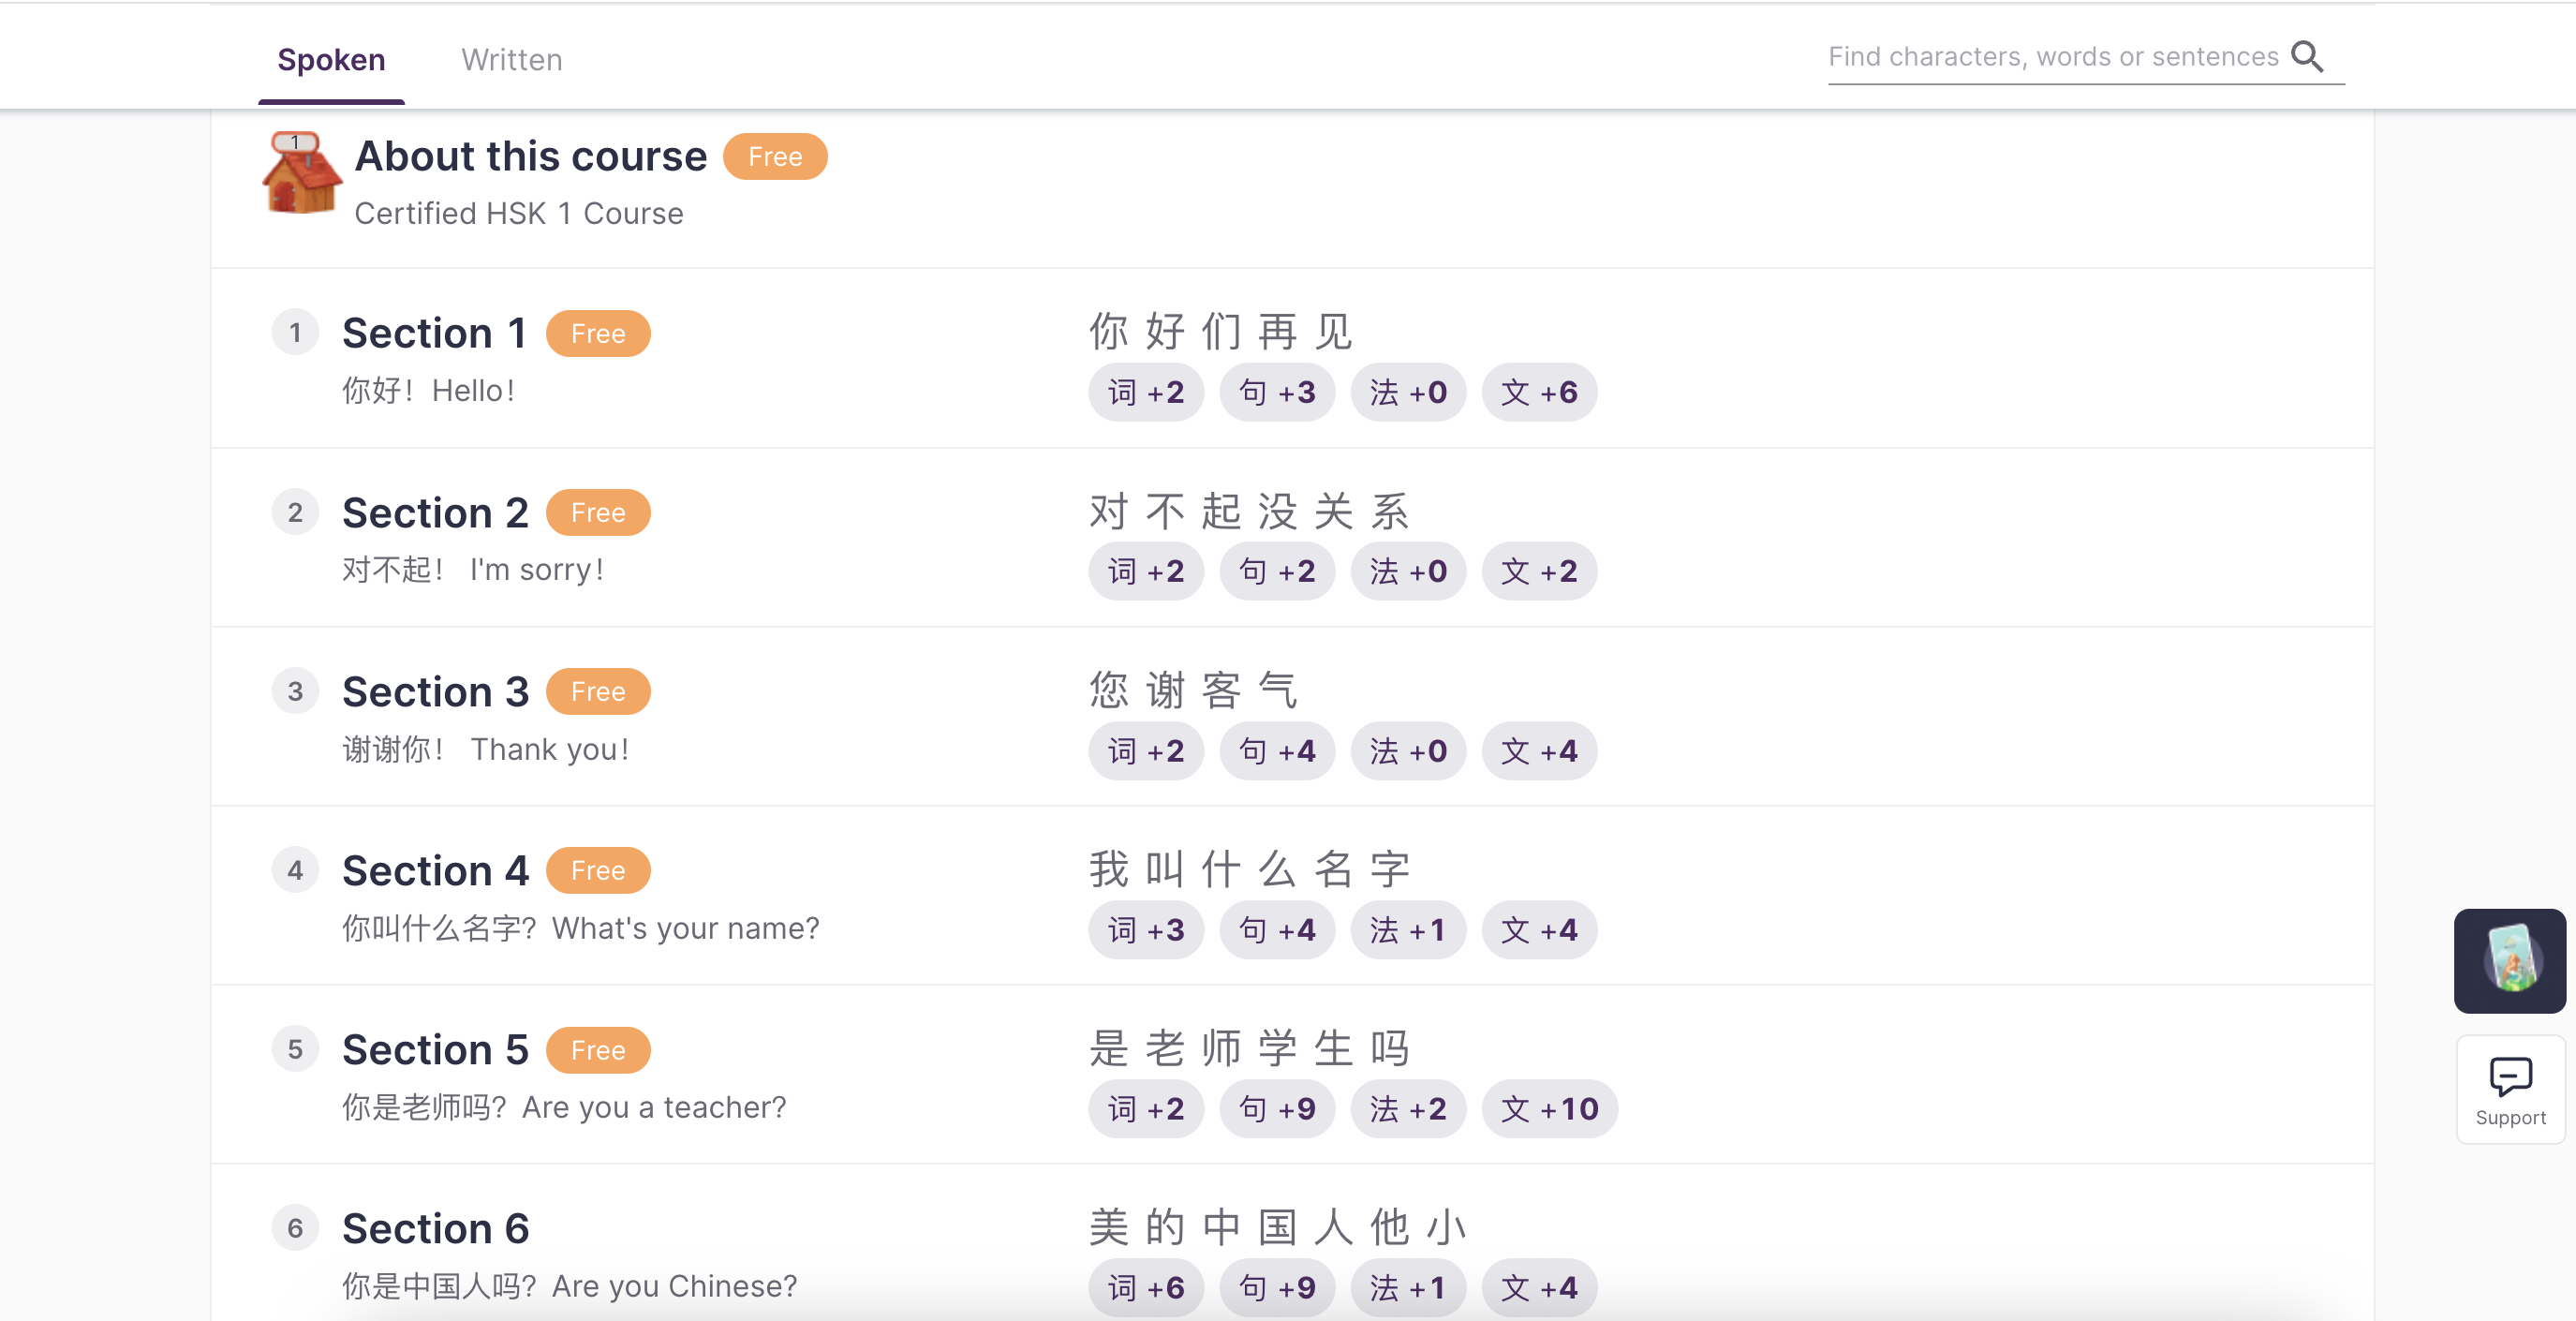
Task: Open Section 5 Are you a teacher lesson
Action: (x=436, y=1049)
